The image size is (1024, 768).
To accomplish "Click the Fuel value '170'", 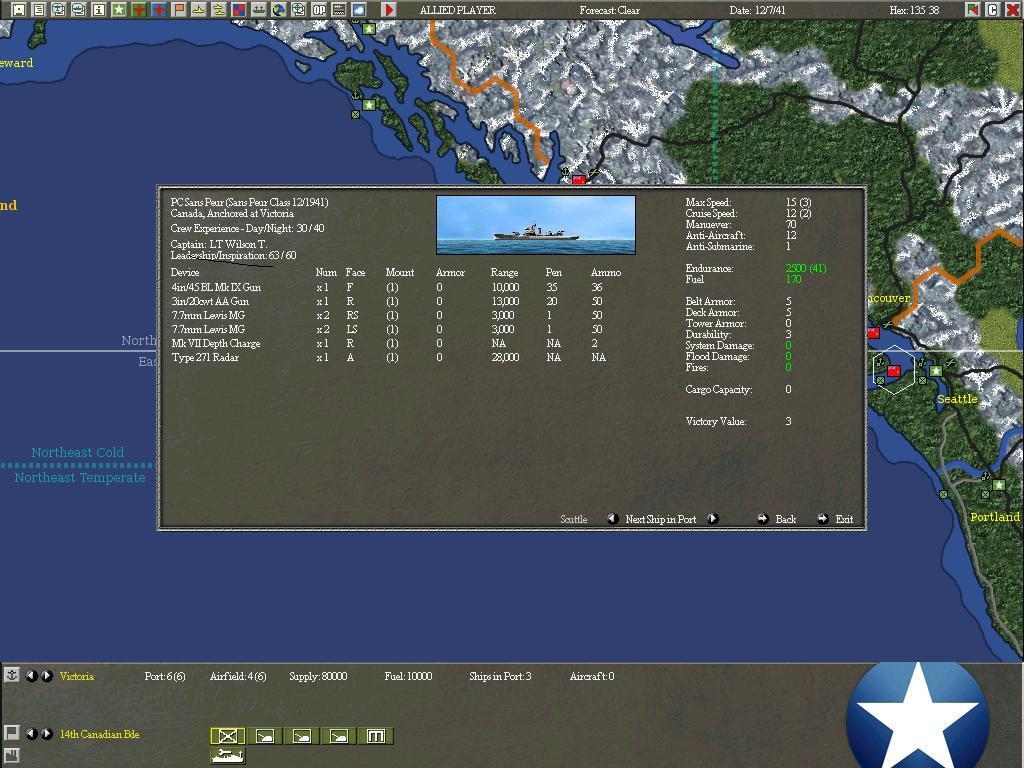I will [793, 280].
